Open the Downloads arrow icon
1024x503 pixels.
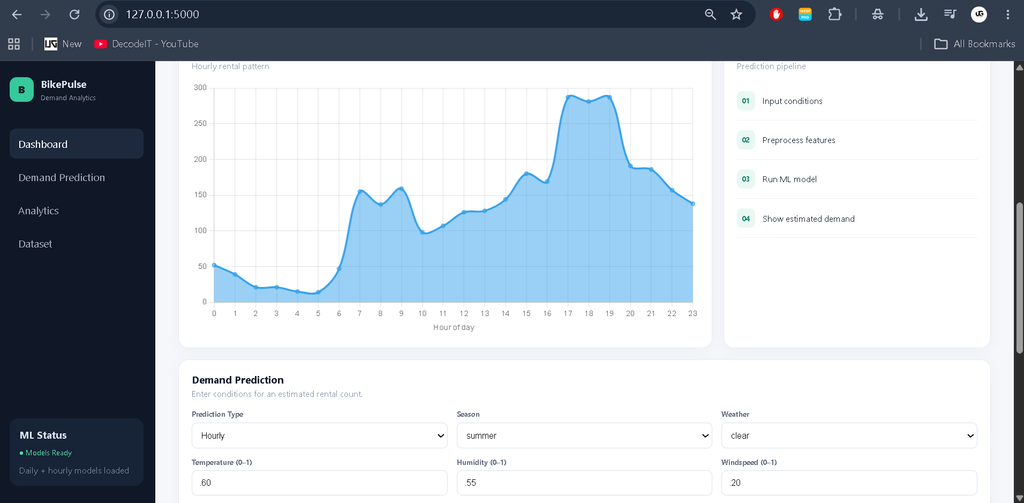[x=921, y=14]
